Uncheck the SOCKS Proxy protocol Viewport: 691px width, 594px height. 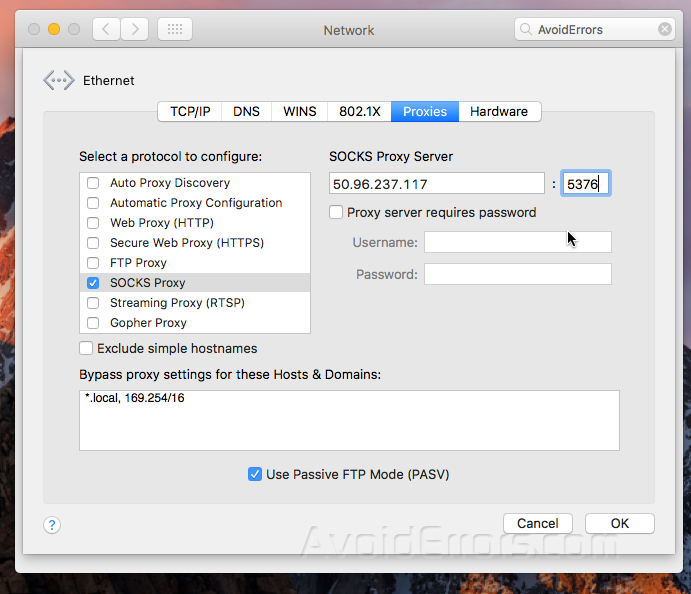93,283
